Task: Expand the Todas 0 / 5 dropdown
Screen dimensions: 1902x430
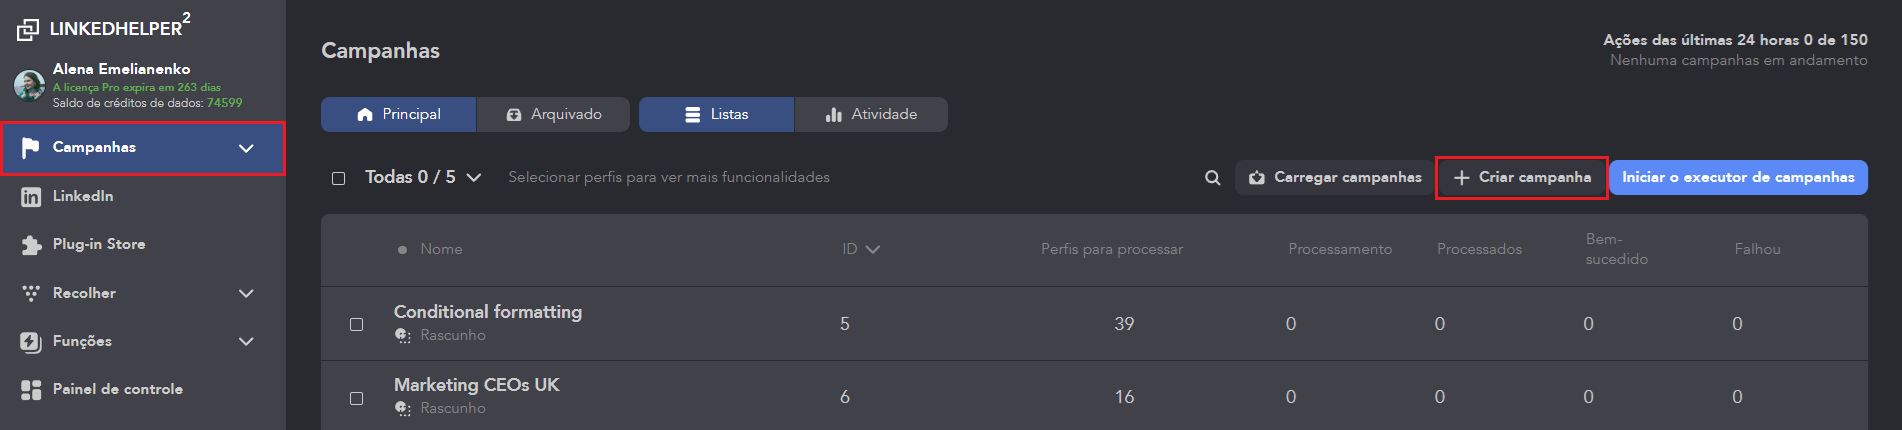Action: point(474,177)
